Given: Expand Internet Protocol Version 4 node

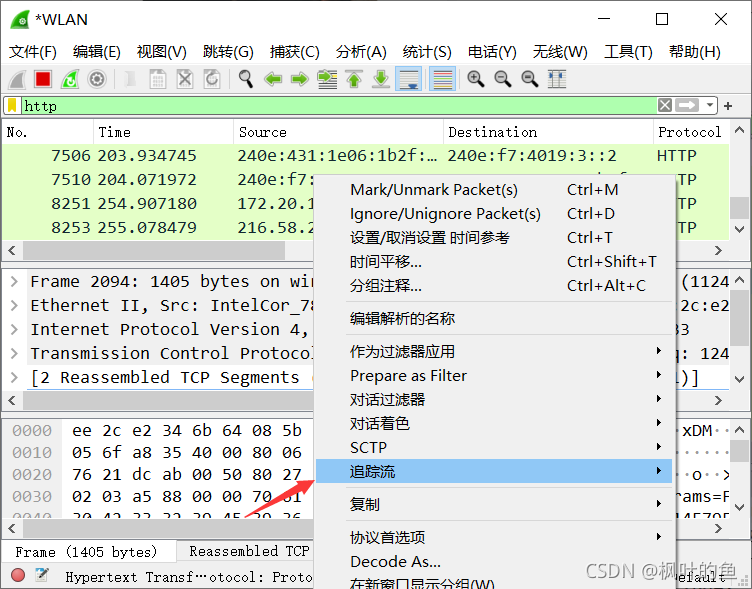Looking at the screenshot, I should [14, 329].
